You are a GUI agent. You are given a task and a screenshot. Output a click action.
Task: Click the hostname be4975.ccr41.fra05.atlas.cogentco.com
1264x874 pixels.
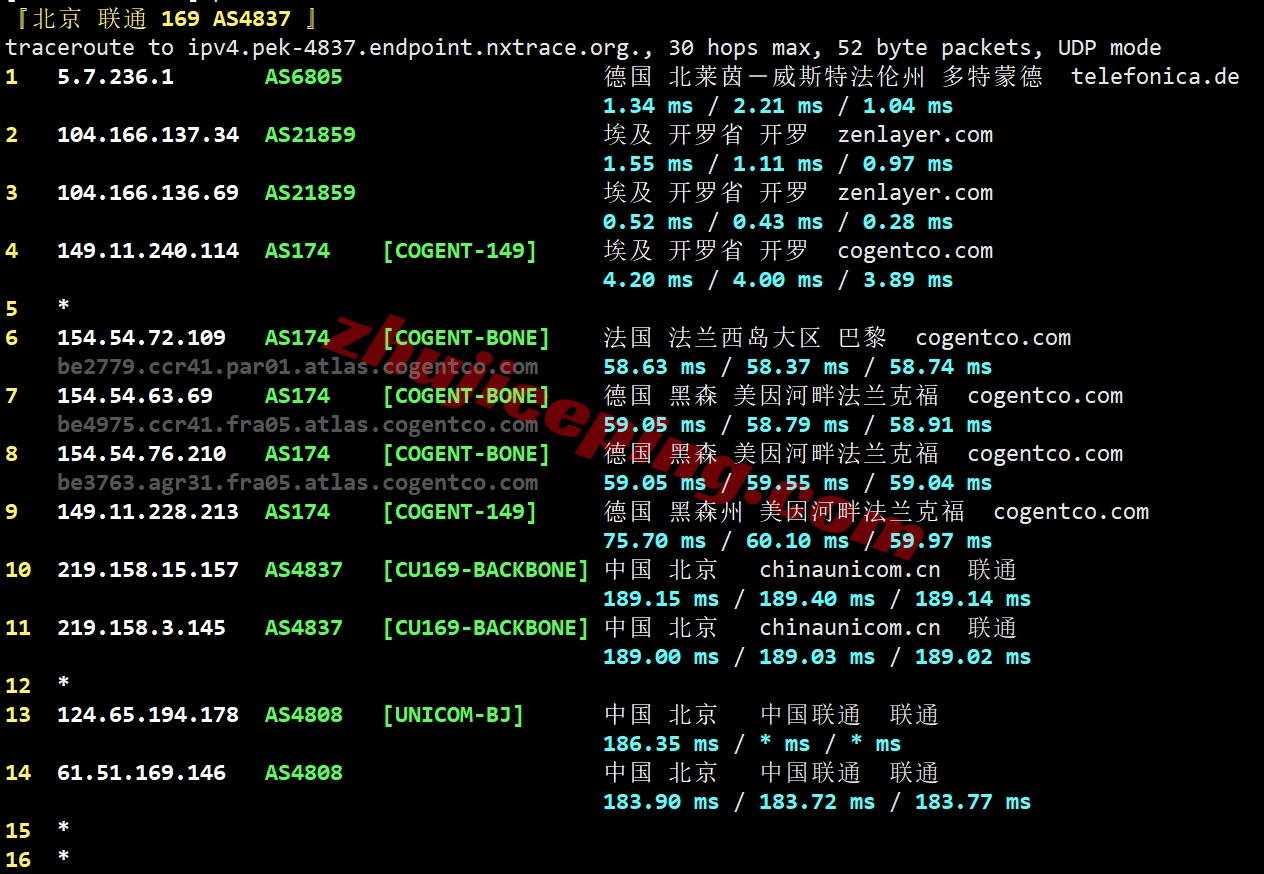point(297,425)
